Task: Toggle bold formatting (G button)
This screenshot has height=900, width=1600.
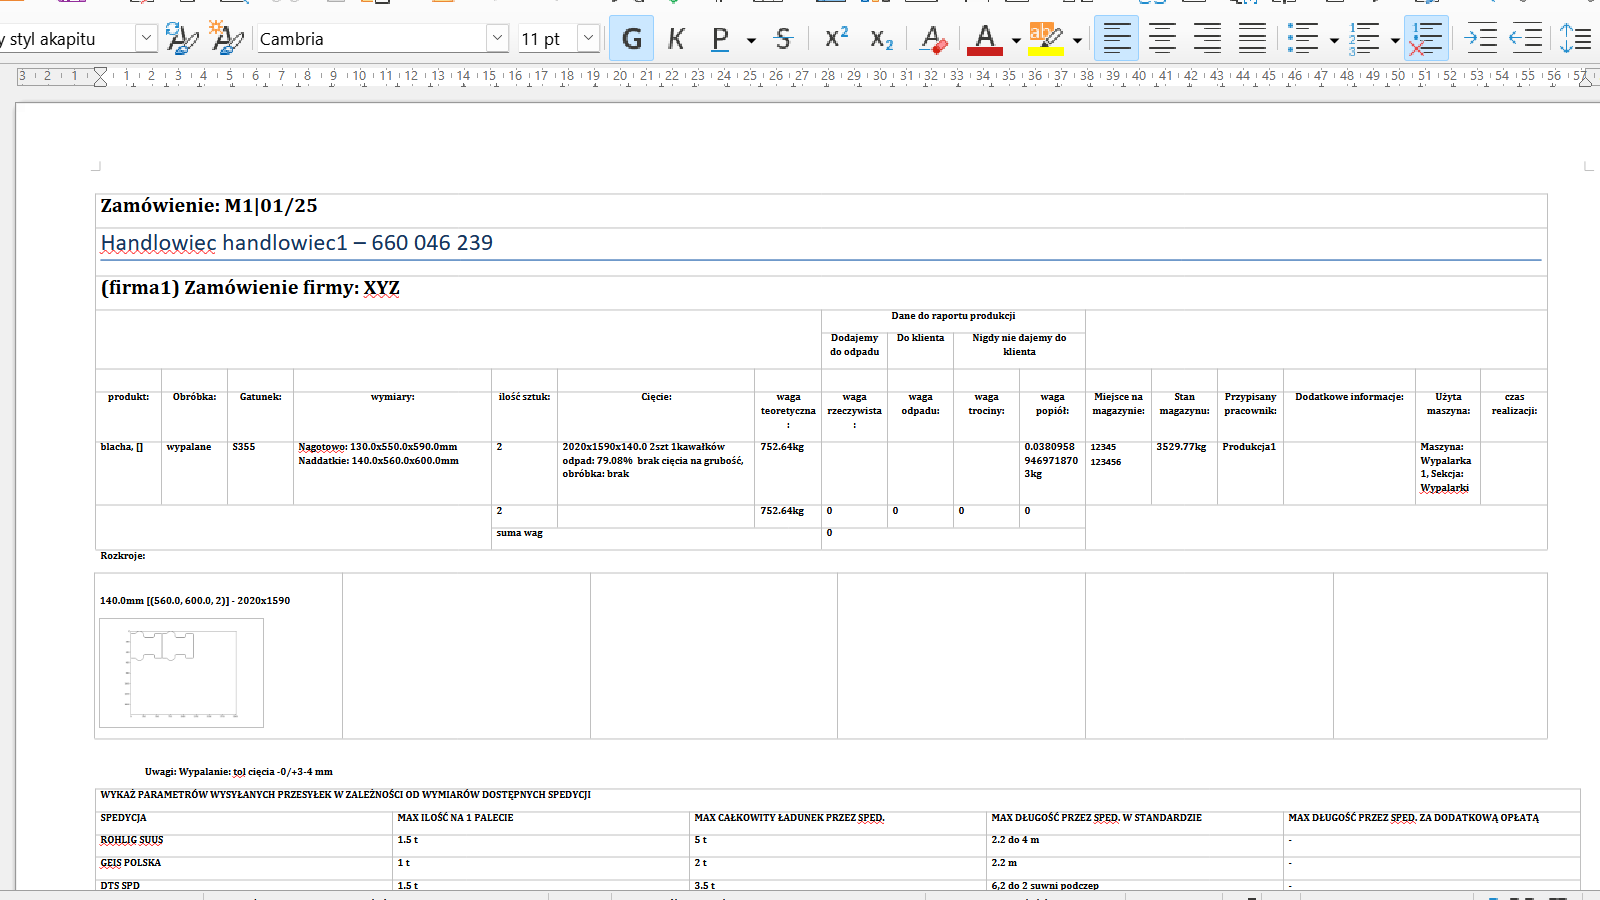Action: [x=631, y=39]
